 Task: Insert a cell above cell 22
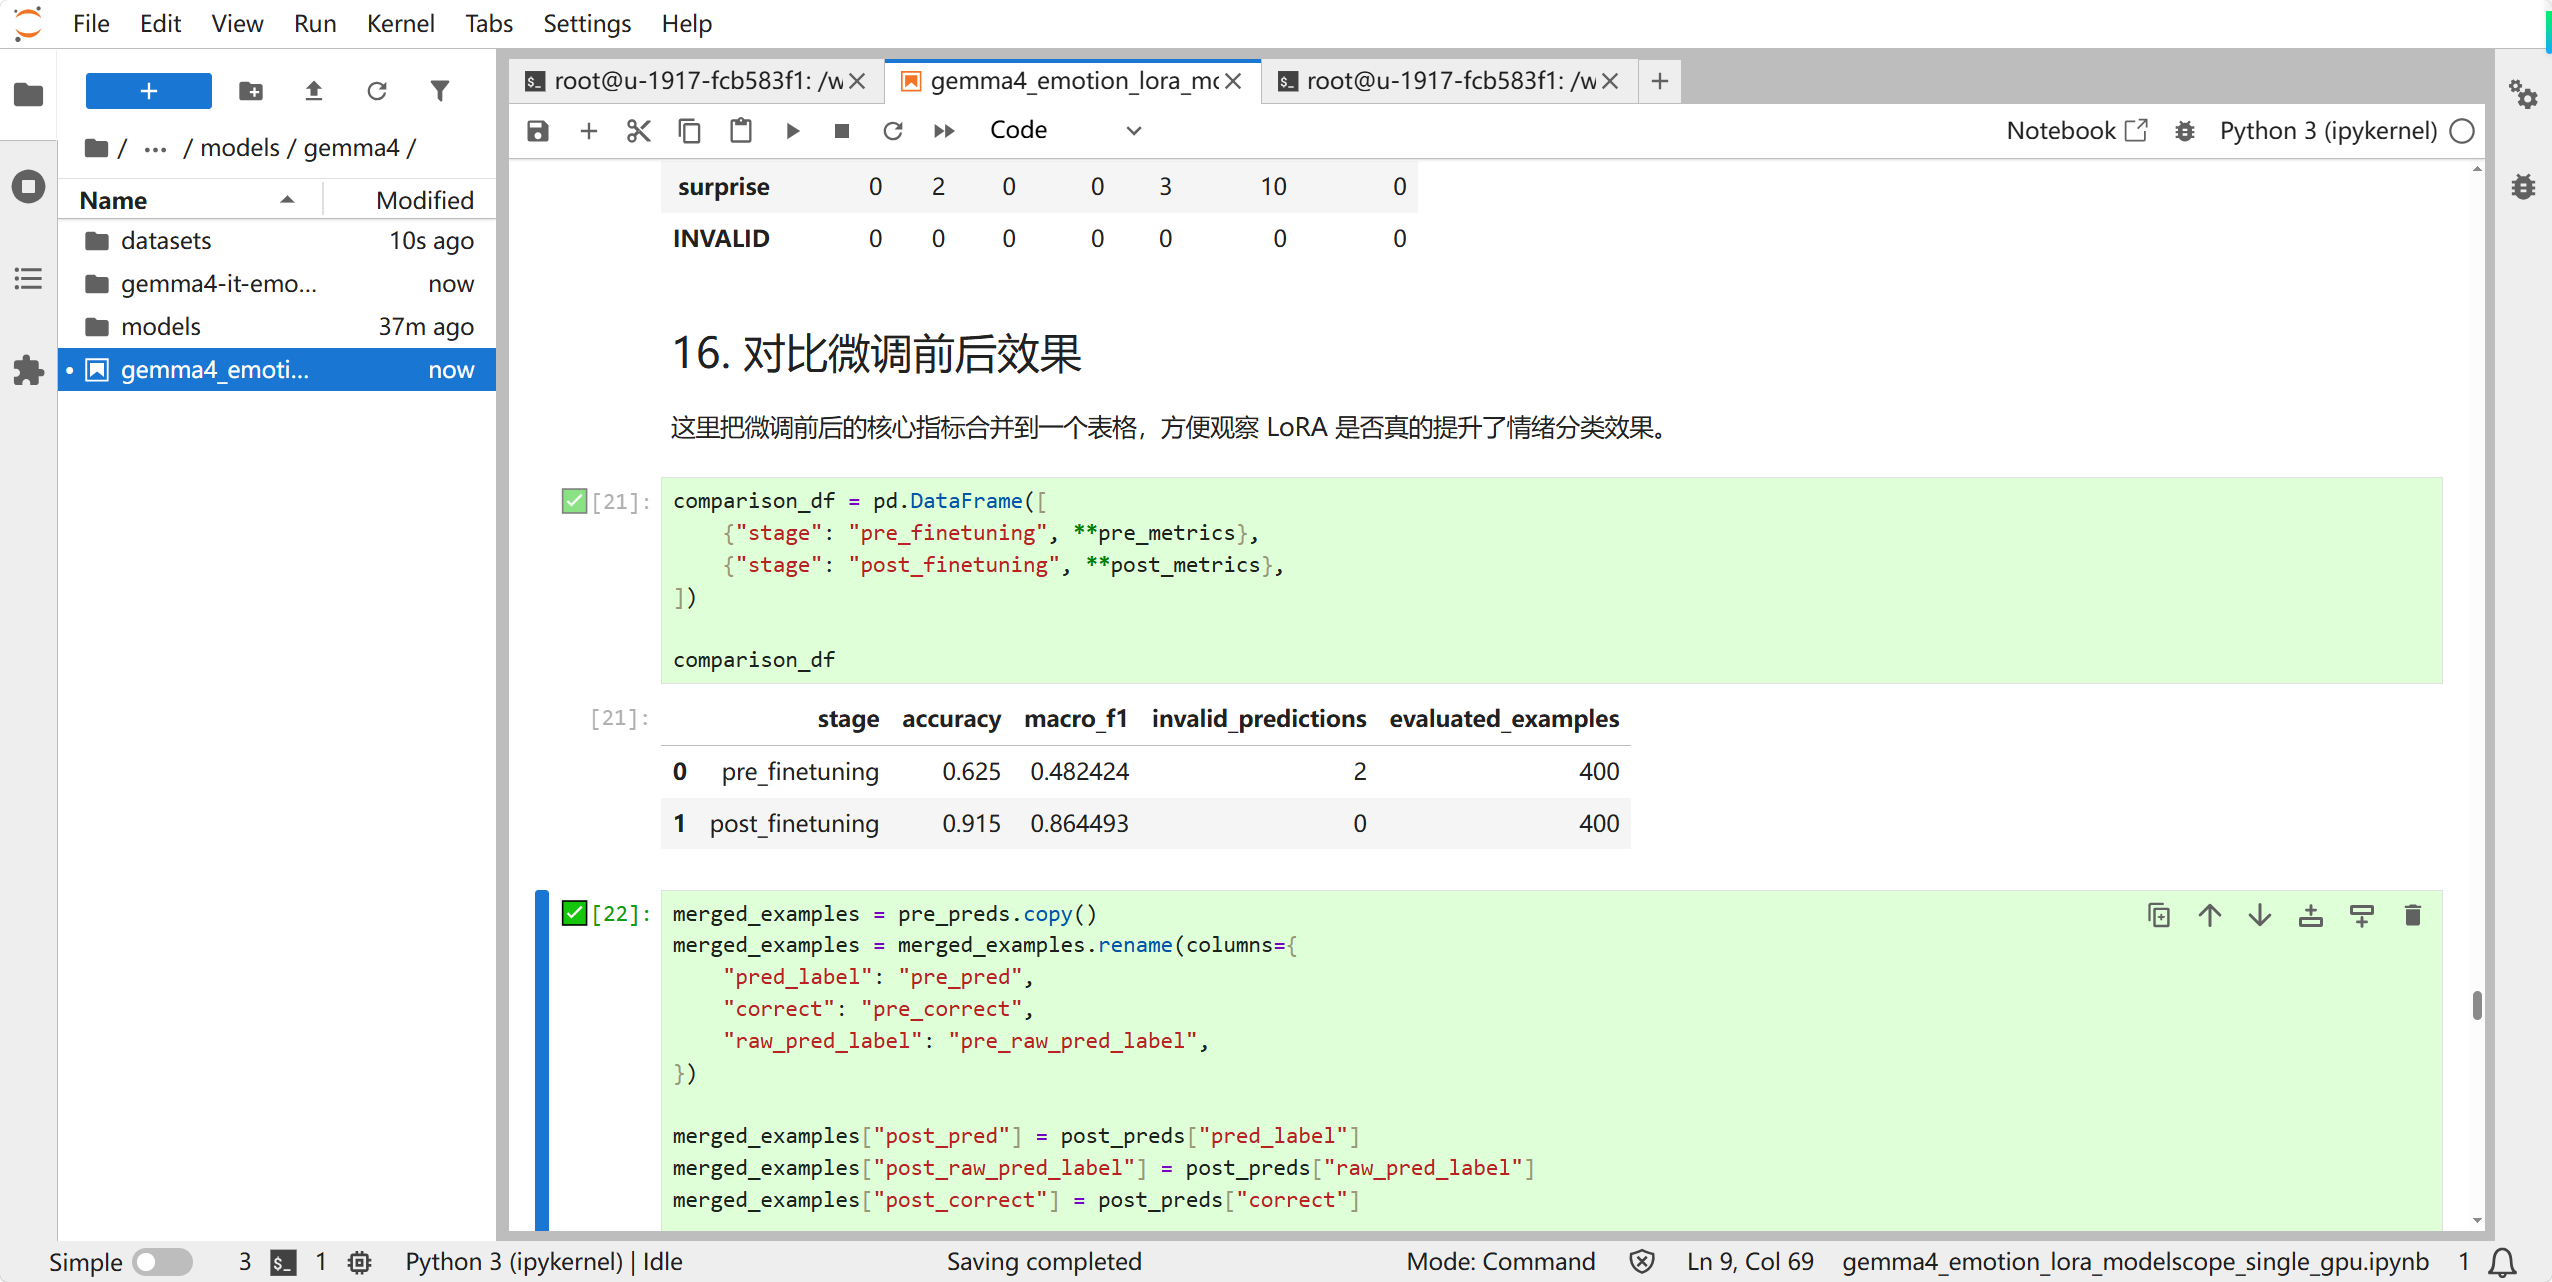click(x=2311, y=915)
